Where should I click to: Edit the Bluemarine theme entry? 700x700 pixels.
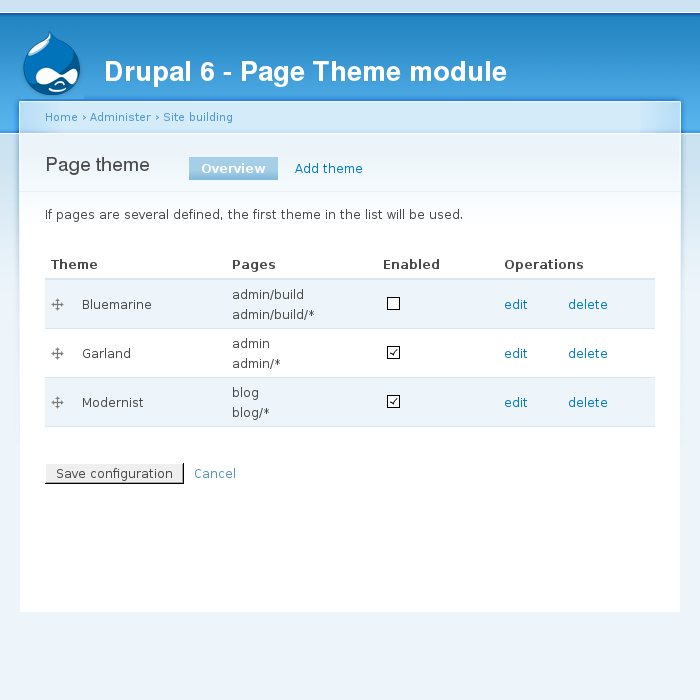516,304
